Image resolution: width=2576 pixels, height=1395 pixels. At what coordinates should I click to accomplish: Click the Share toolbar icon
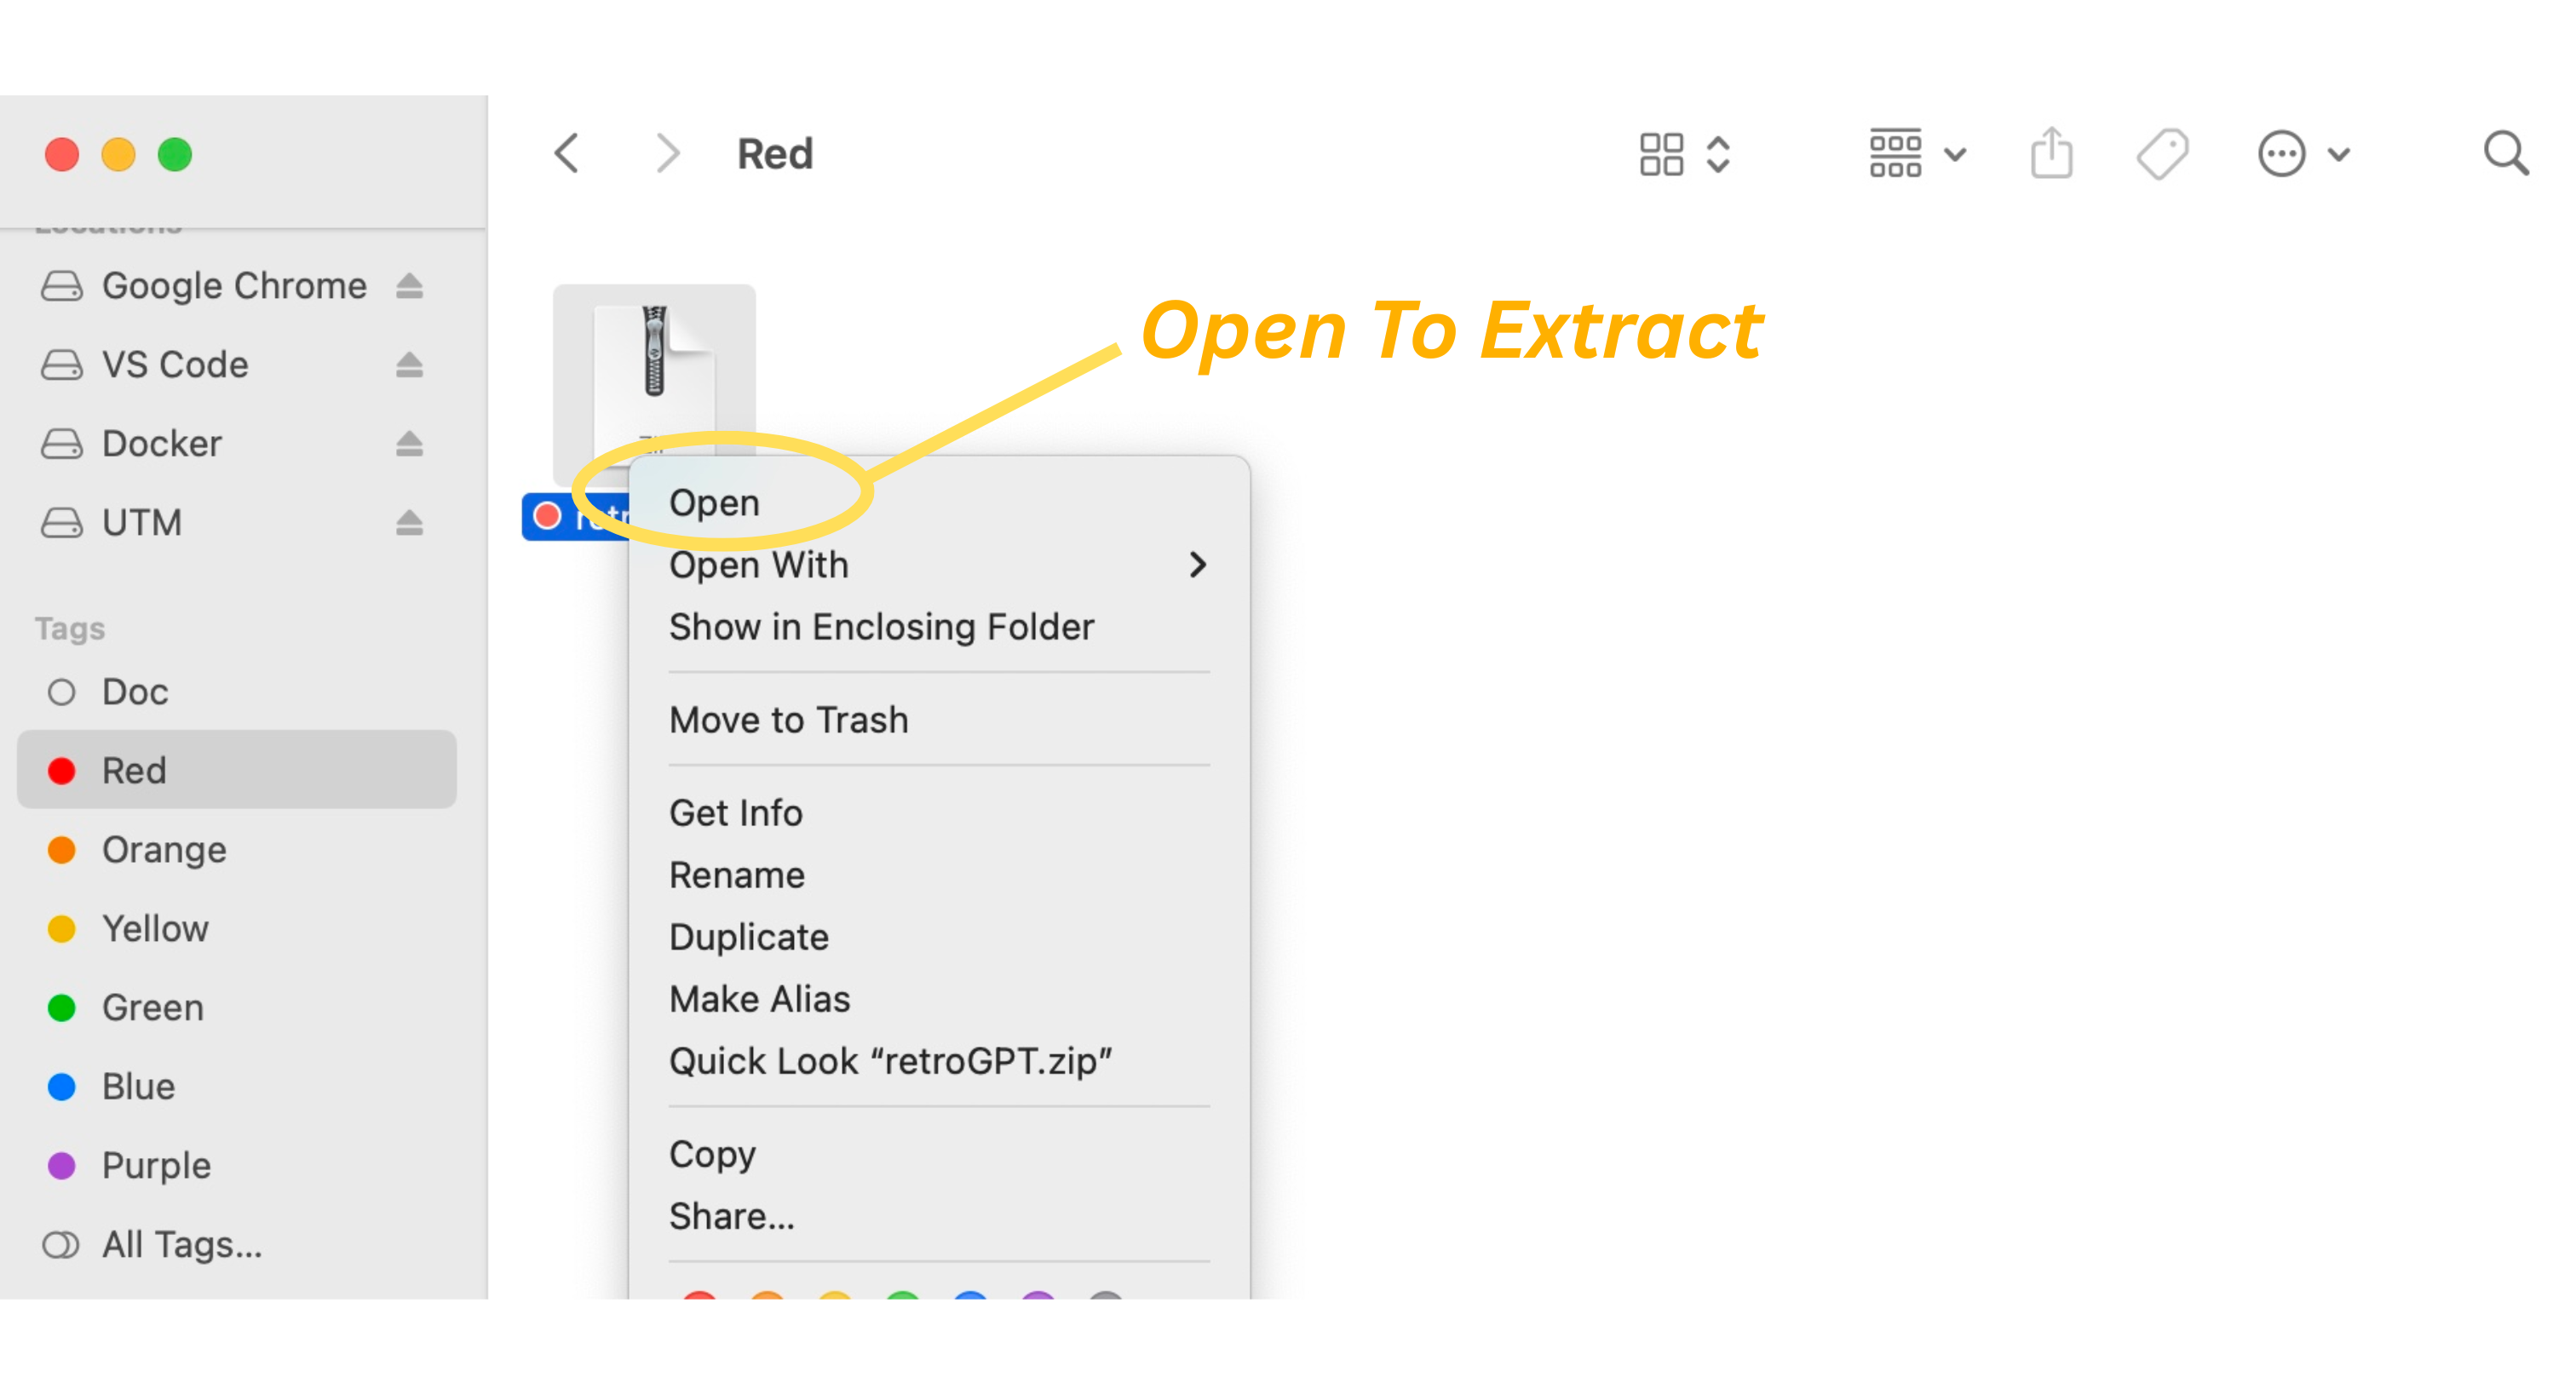tap(2051, 154)
